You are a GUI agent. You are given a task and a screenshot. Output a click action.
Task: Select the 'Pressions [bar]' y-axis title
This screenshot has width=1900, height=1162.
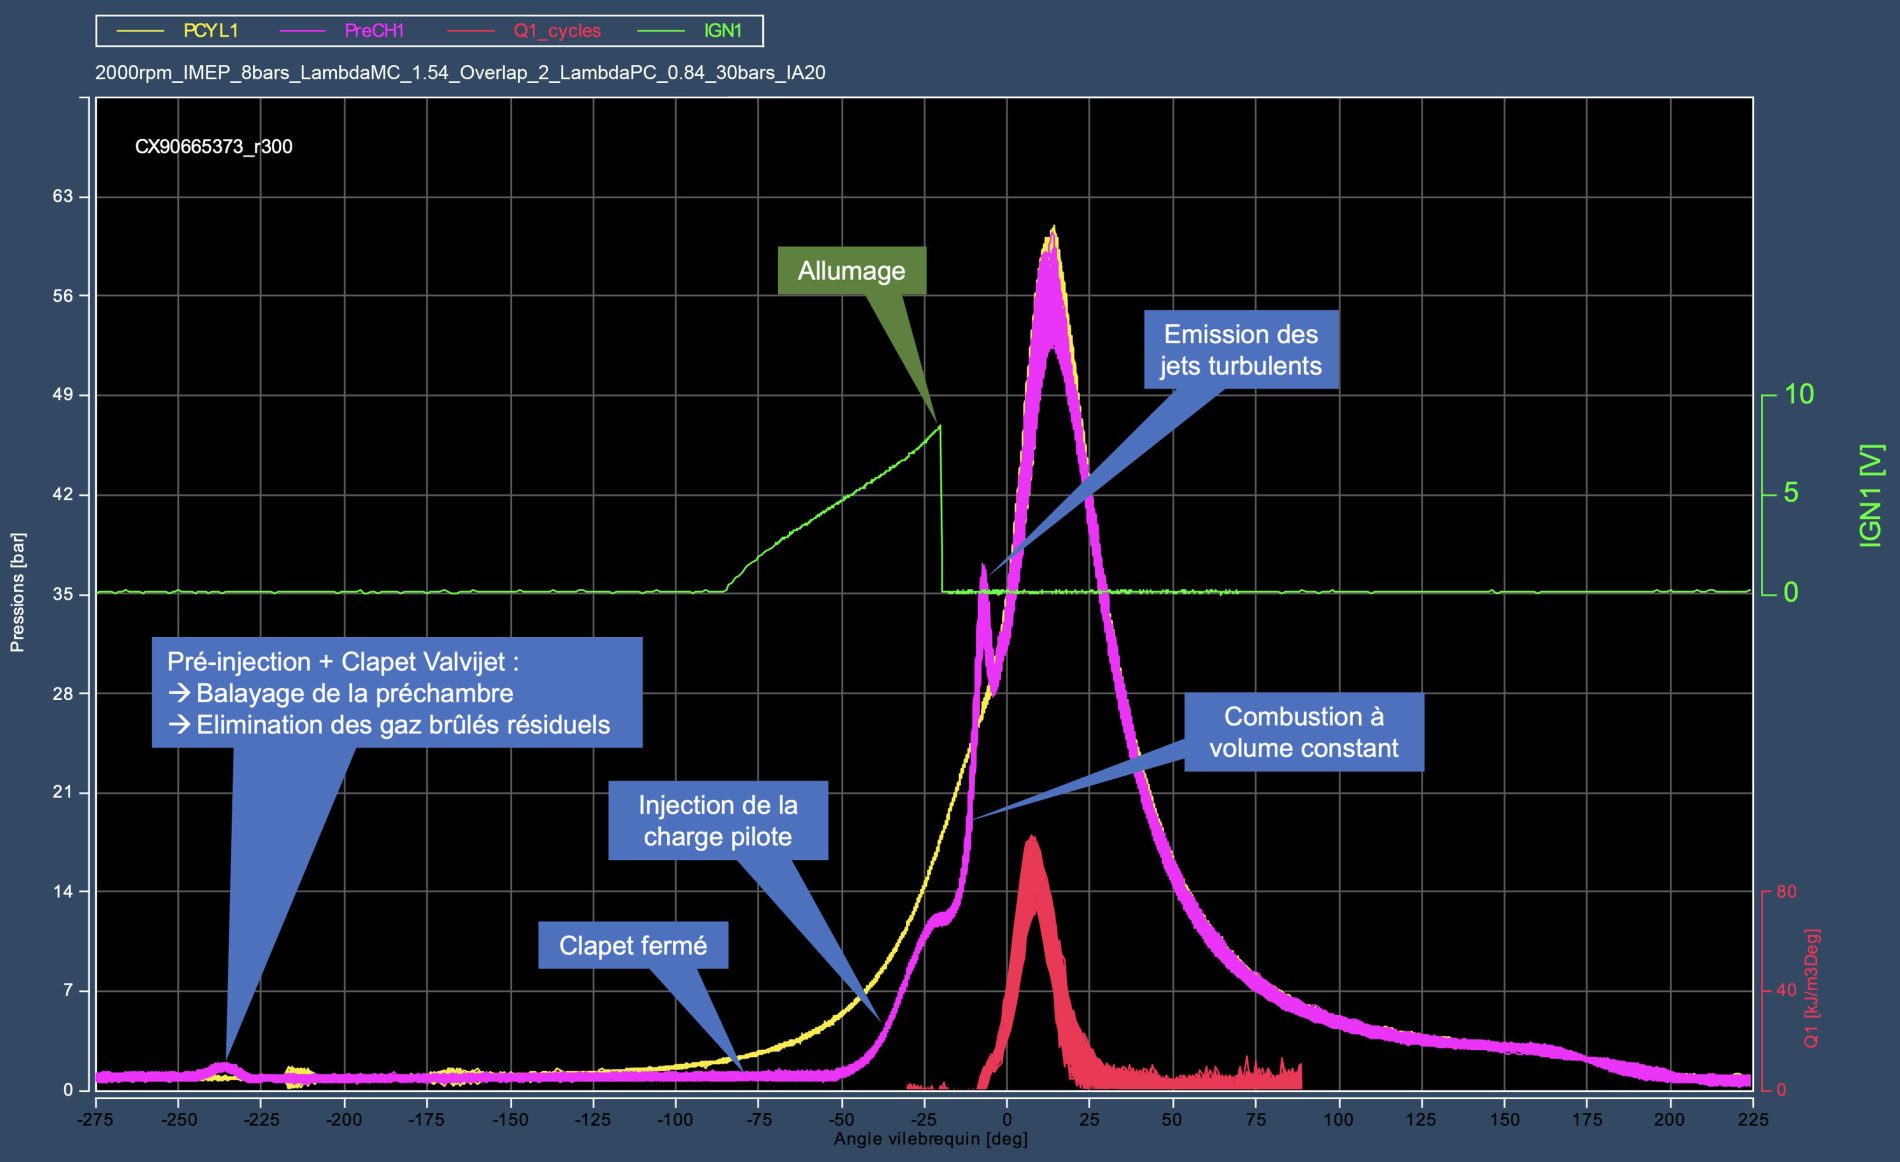[x=17, y=592]
